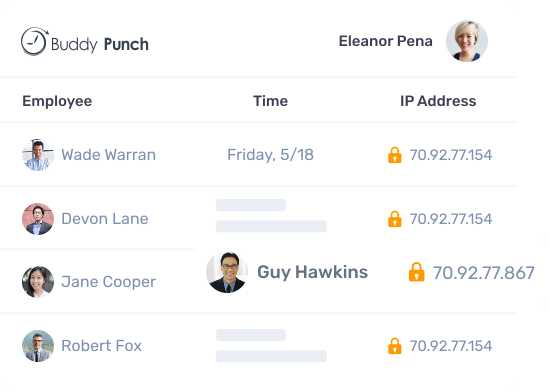Screen dimensions: 550x390
Task: Click Guy Hawkins's avatar in highlighted card
Action: coord(227,272)
